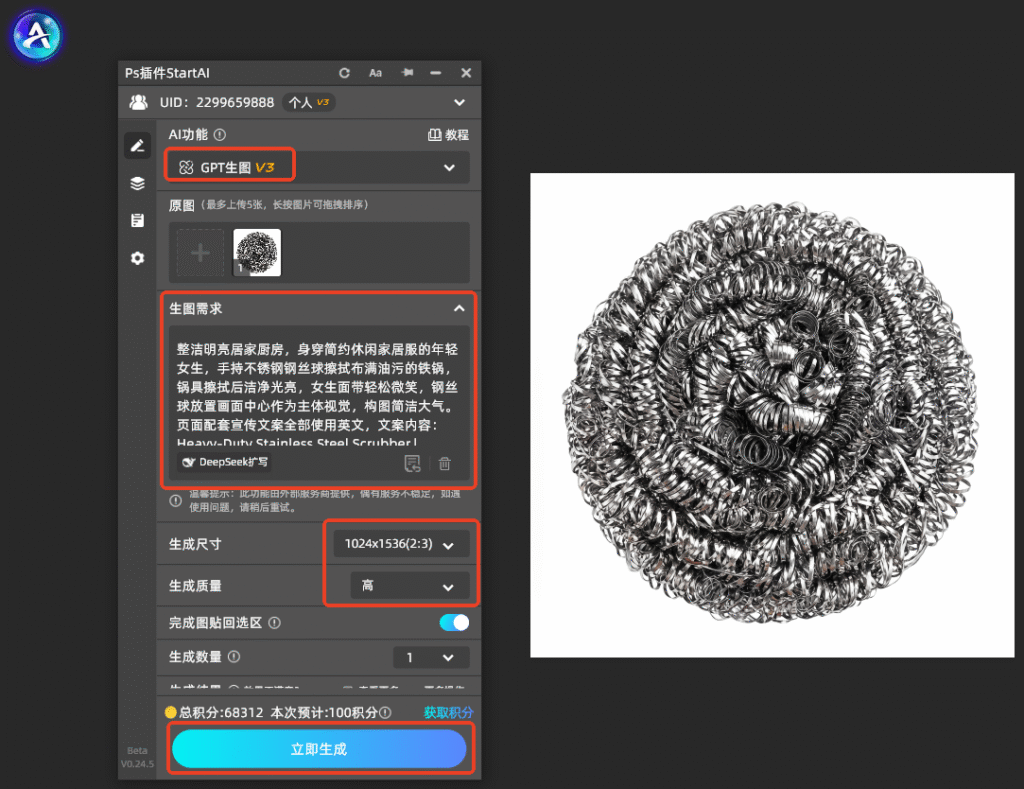Open the layers icon in sidebar
This screenshot has width=1024, height=789.
point(137,184)
